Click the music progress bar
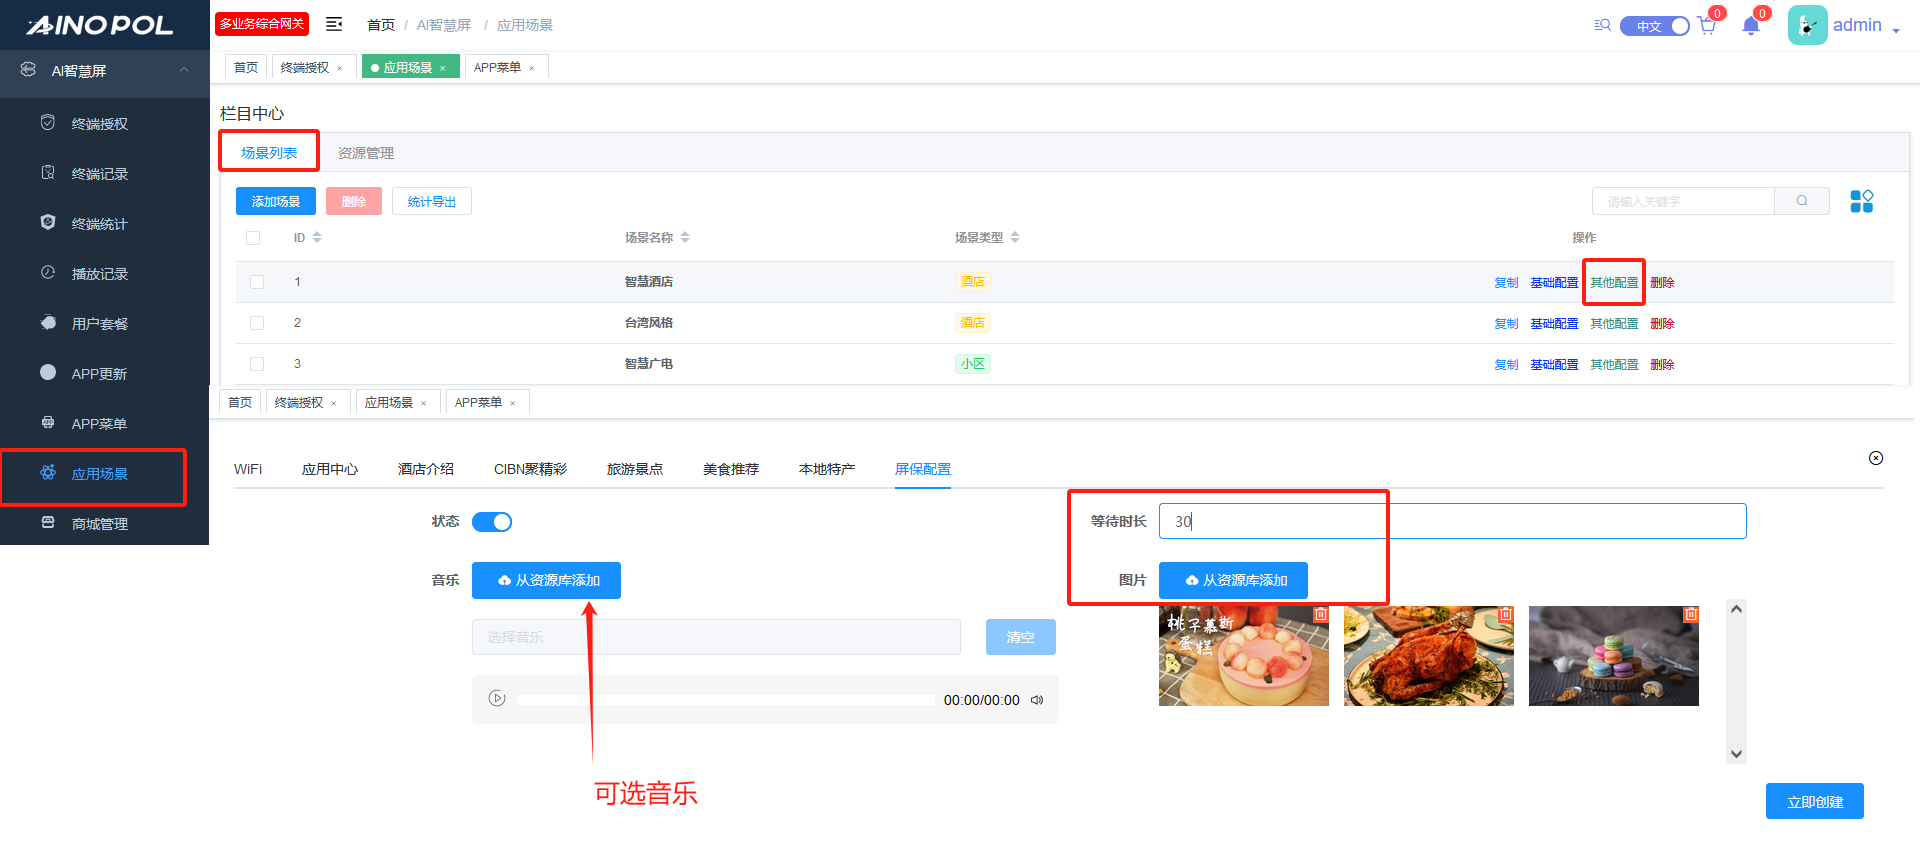The height and width of the screenshot is (852, 1922). [x=725, y=700]
